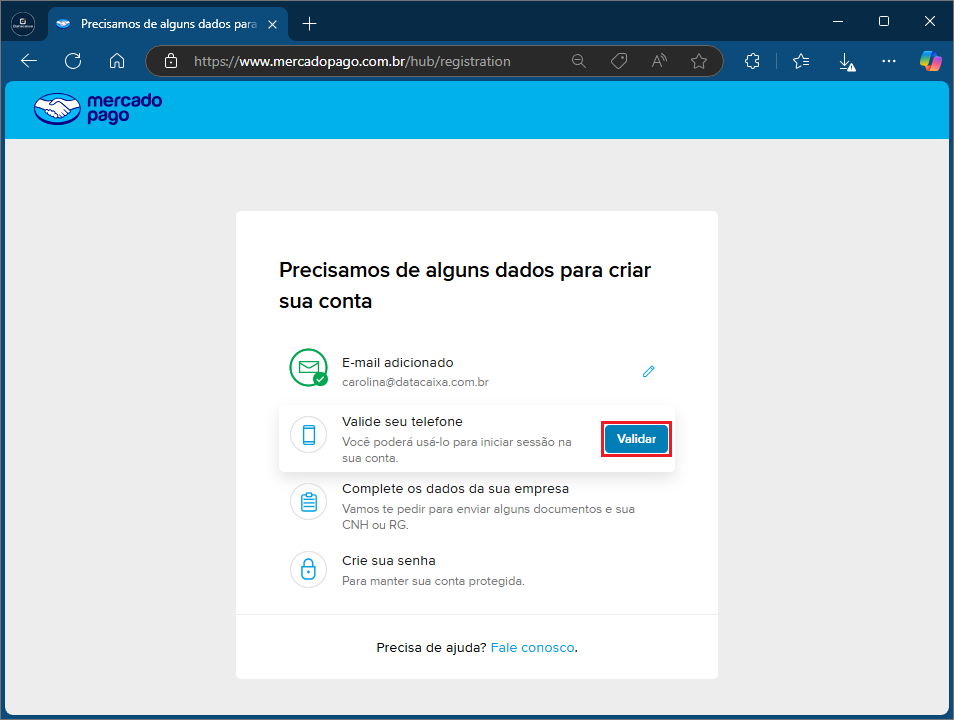Click the Validar button for phone
The width and height of the screenshot is (954, 720).
[636, 439]
